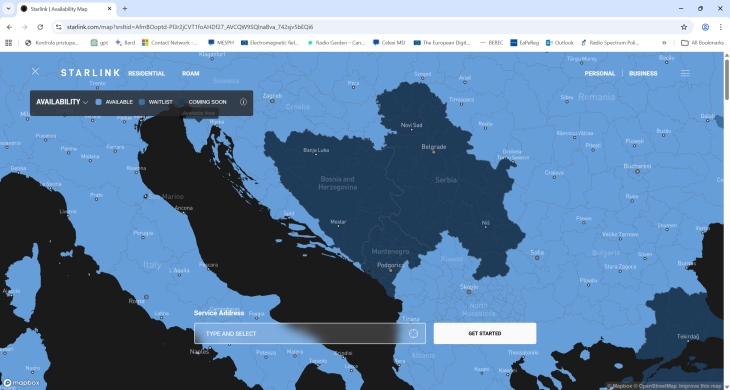
Task: Open the Kontrola pristupa bookmark
Action: pyautogui.click(x=52, y=42)
